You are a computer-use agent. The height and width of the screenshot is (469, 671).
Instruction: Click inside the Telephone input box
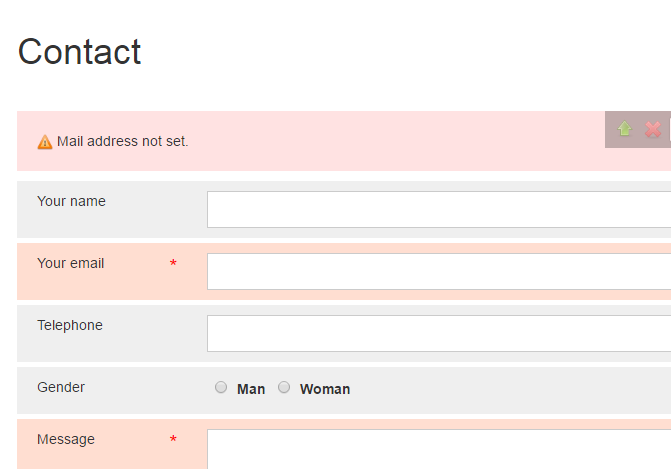pos(438,334)
